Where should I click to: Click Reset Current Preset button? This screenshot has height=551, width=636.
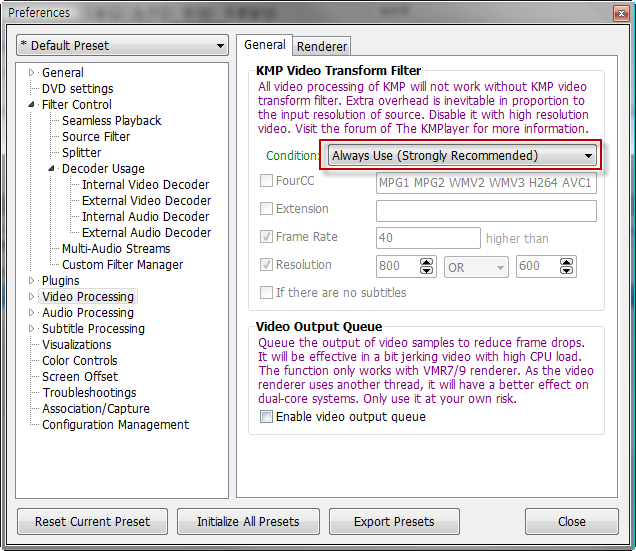[92, 521]
